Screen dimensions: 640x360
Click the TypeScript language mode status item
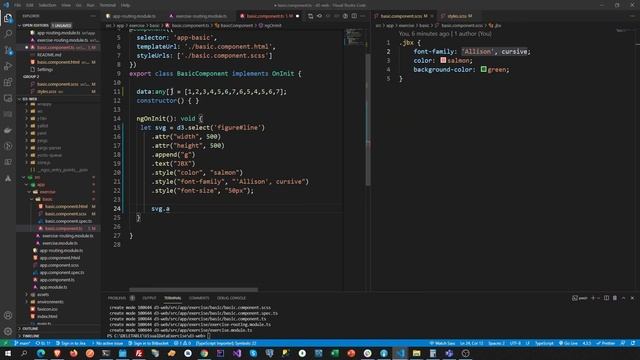pyautogui.click(x=544, y=343)
